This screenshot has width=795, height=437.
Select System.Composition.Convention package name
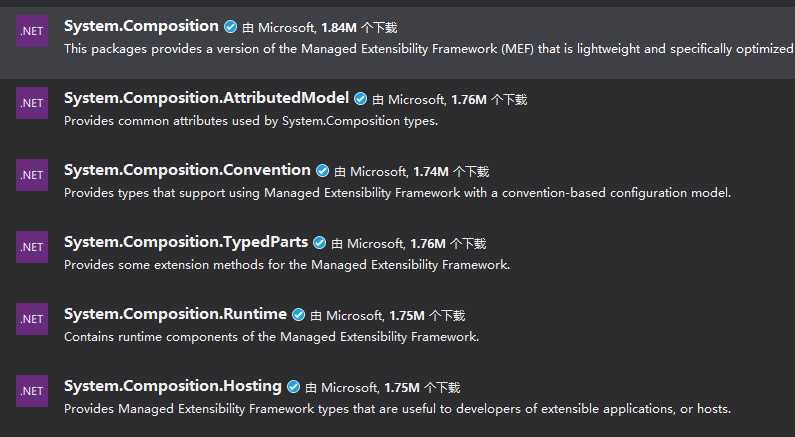click(187, 170)
